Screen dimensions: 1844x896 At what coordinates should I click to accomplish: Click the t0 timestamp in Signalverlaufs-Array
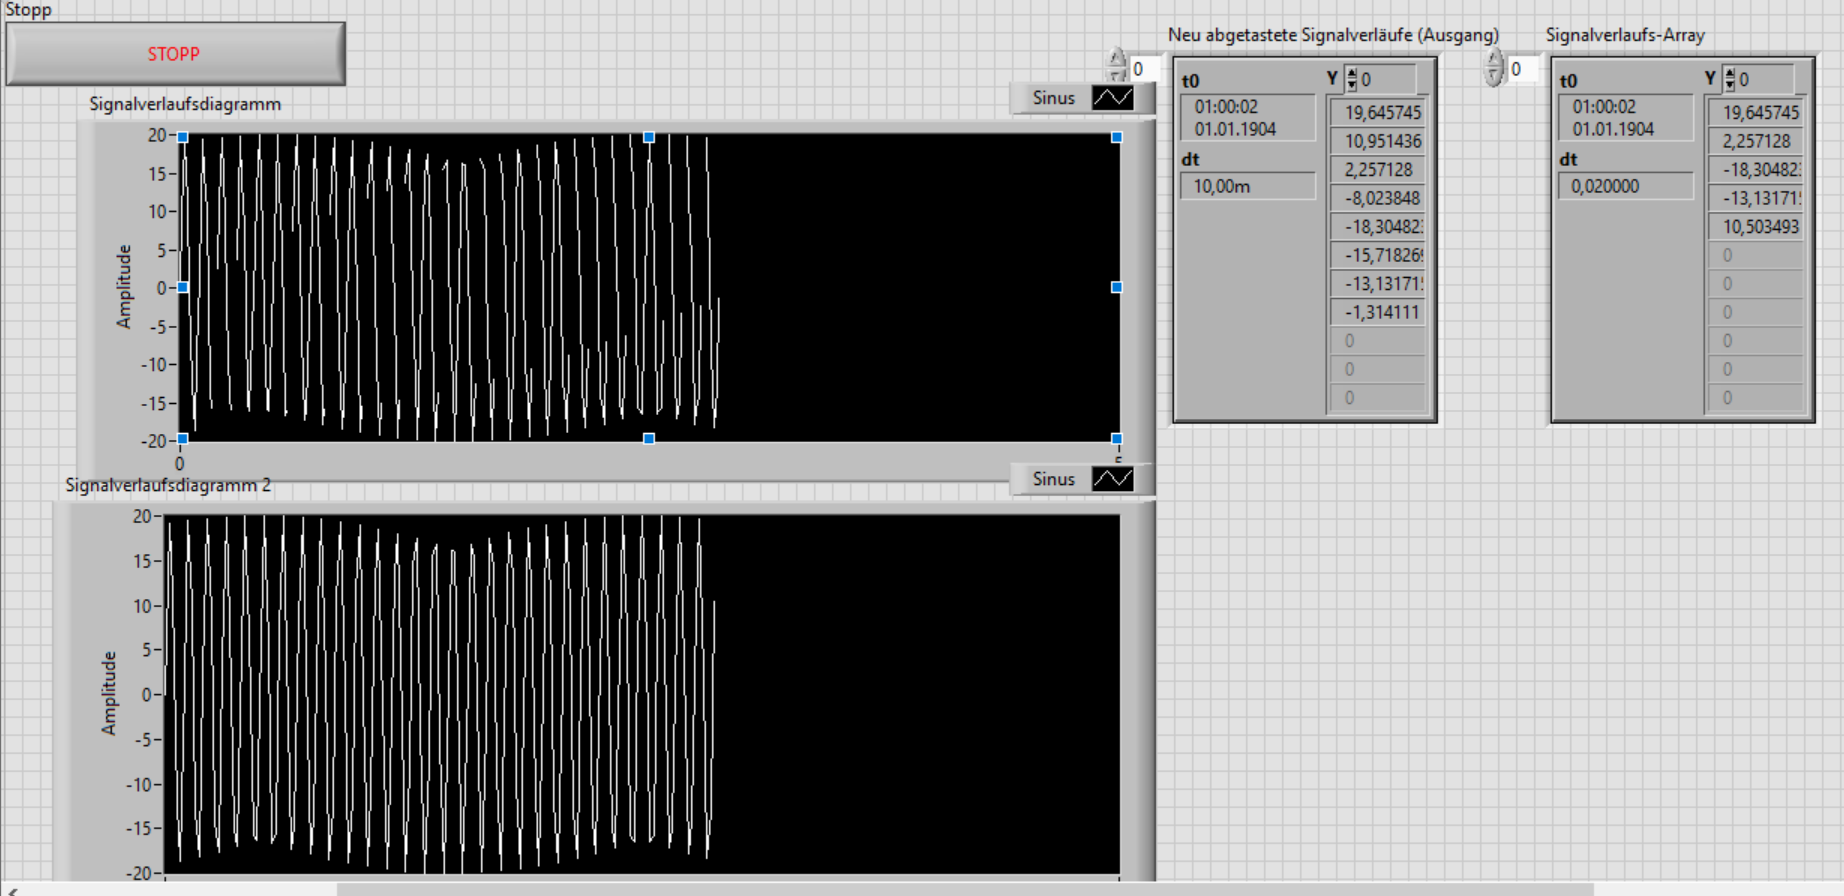pyautogui.click(x=1625, y=118)
